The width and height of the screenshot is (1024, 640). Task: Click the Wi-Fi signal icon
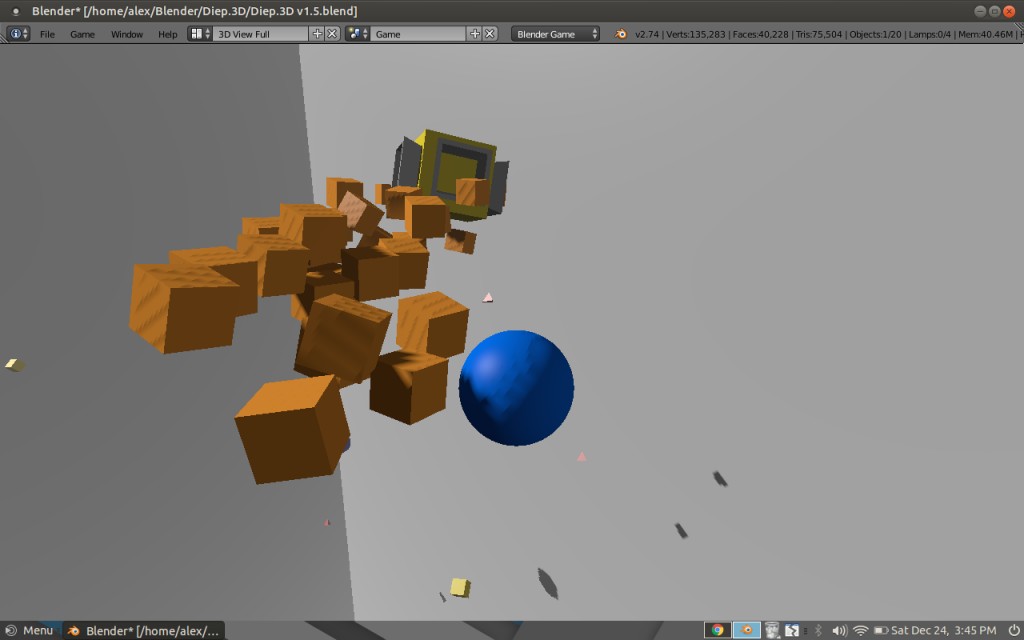(861, 631)
